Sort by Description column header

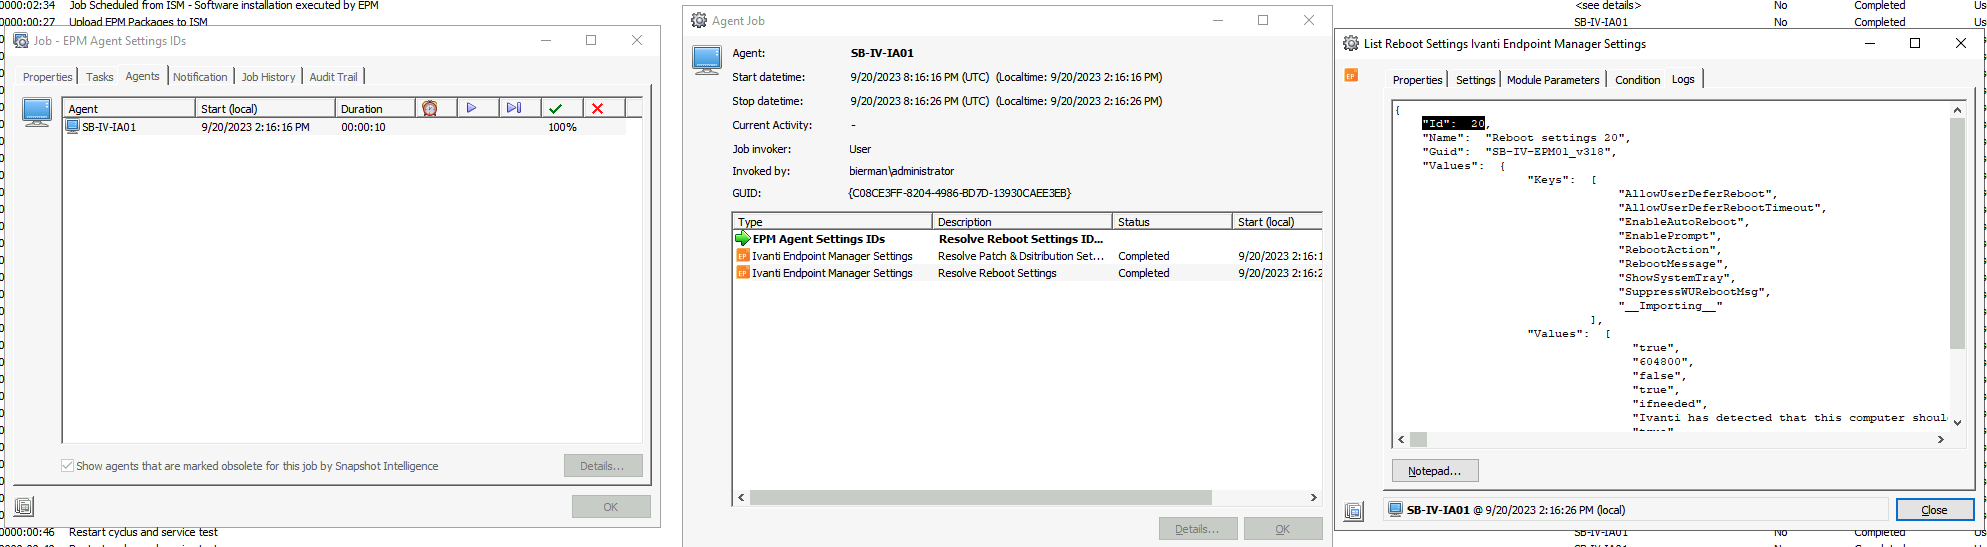coord(1022,222)
